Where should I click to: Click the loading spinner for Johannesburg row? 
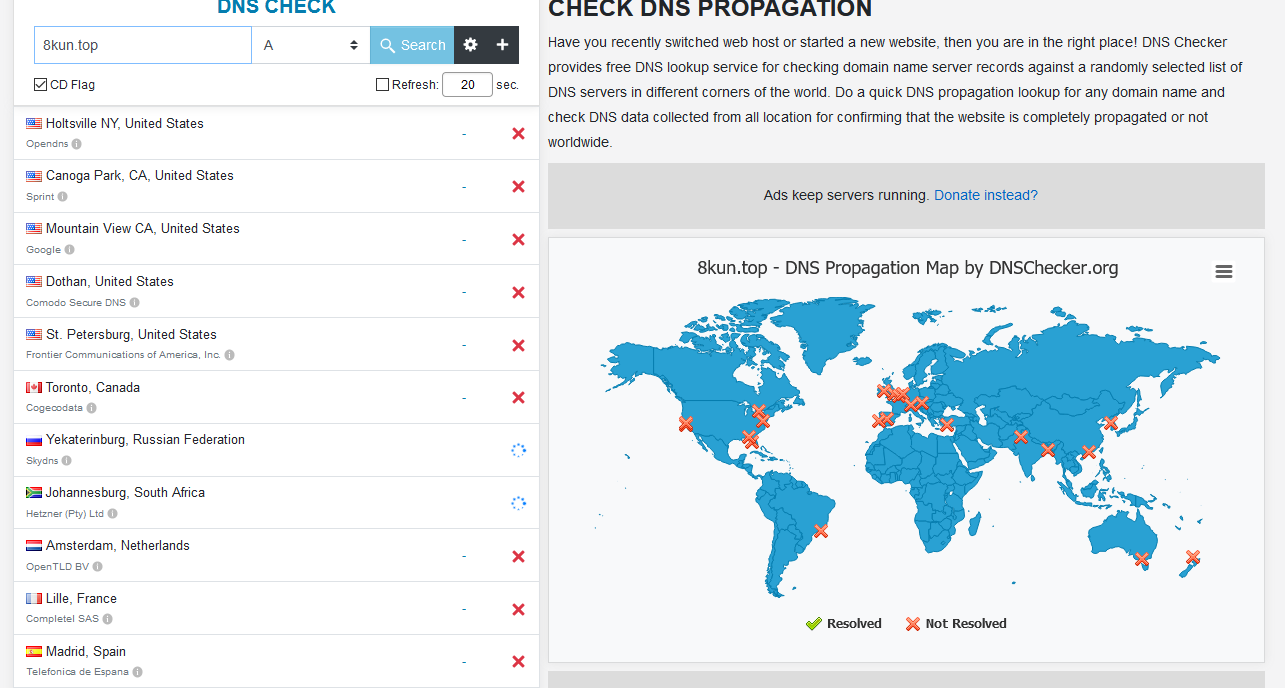pyautogui.click(x=518, y=503)
